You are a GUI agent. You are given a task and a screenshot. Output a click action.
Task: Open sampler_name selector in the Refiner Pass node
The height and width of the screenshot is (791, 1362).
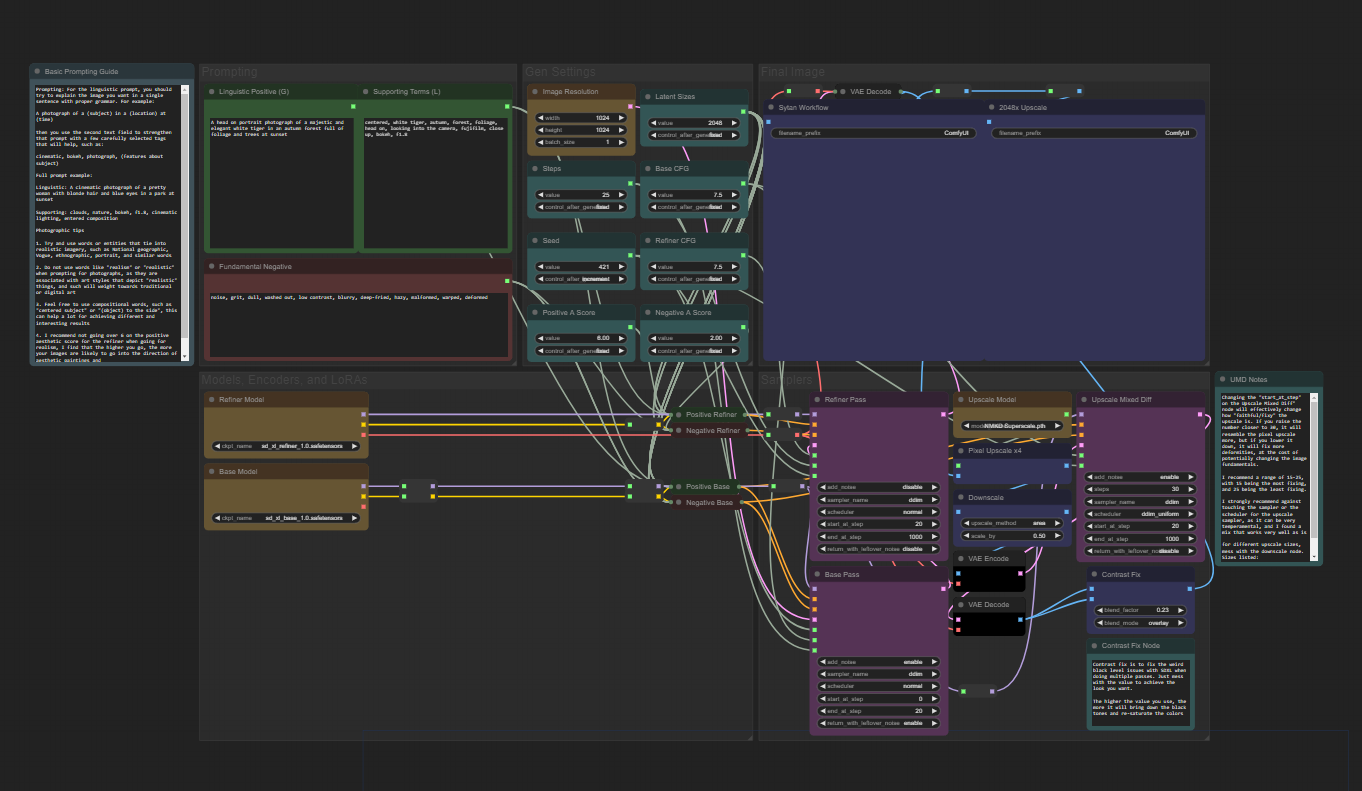pos(879,500)
